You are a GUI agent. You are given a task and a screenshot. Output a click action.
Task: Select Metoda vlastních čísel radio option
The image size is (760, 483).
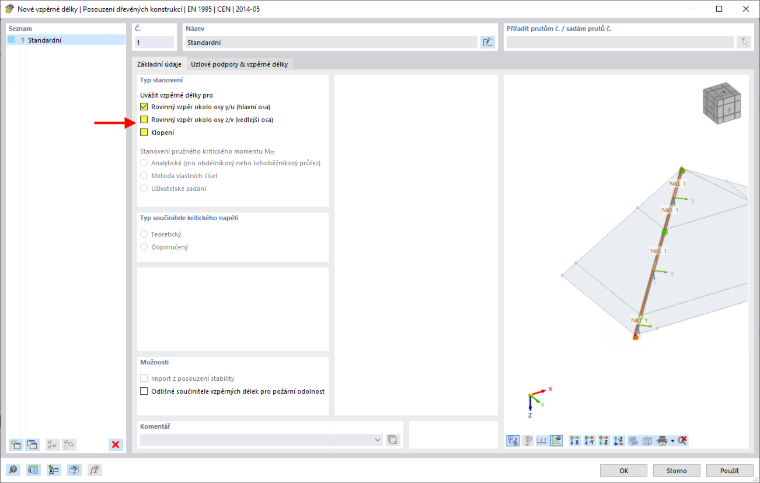144,175
